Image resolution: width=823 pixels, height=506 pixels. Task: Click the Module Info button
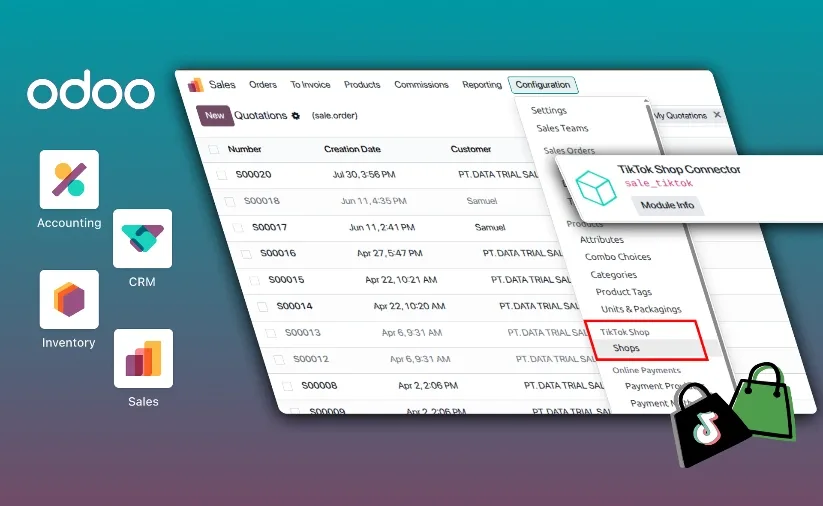(667, 205)
